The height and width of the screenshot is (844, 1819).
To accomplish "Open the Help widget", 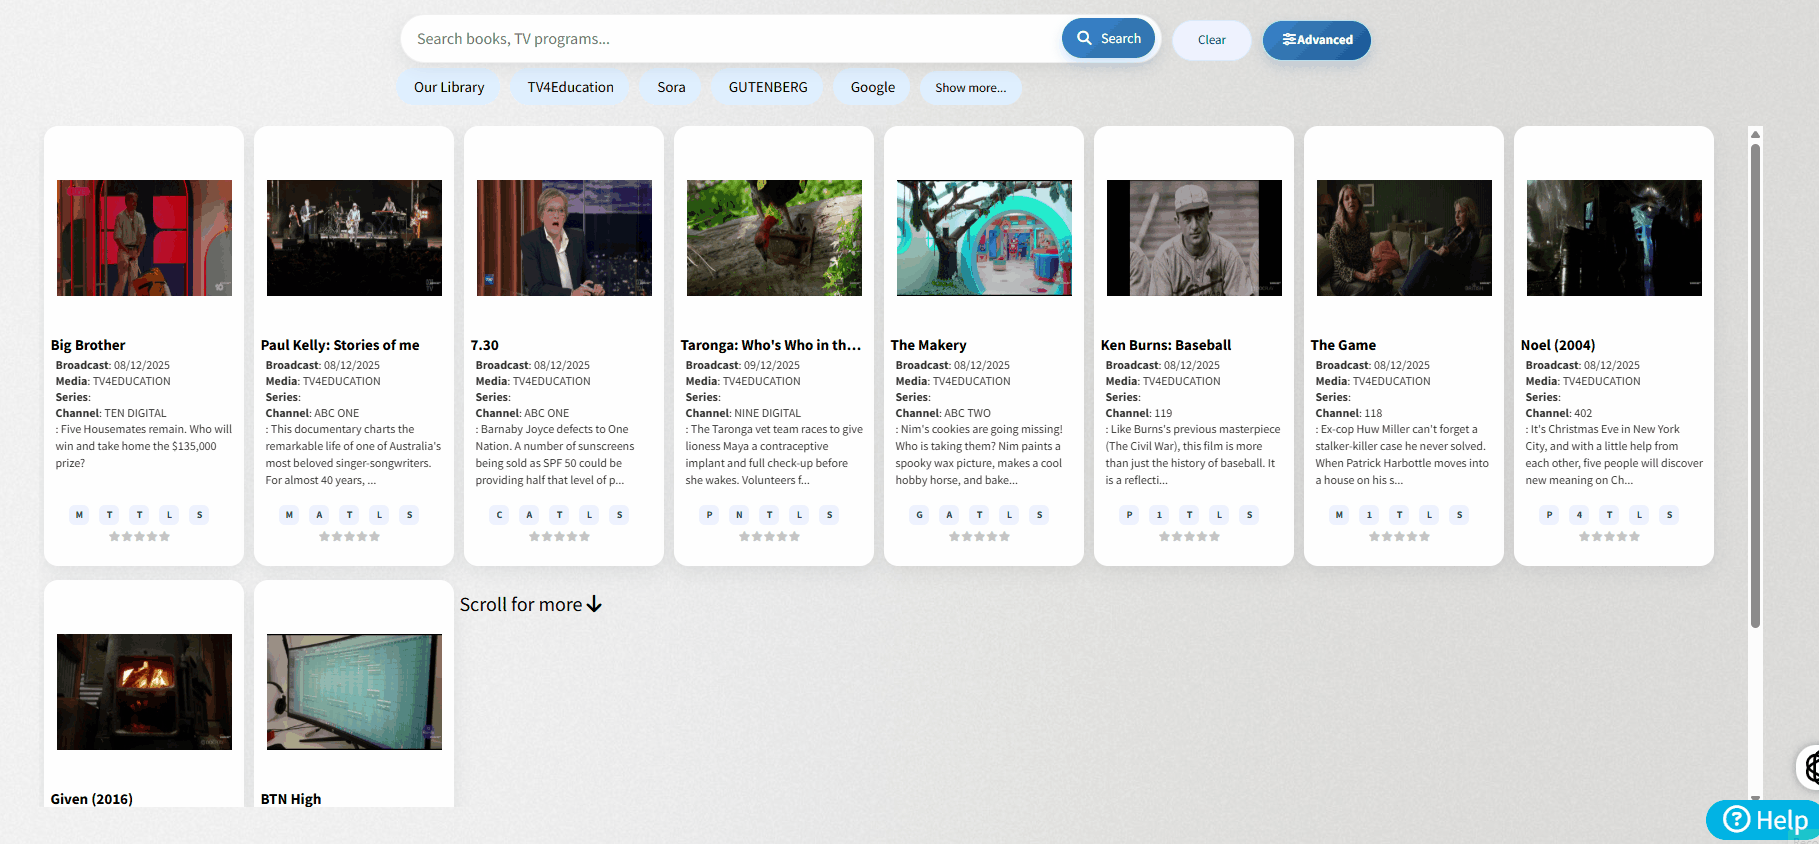I will (1765, 820).
